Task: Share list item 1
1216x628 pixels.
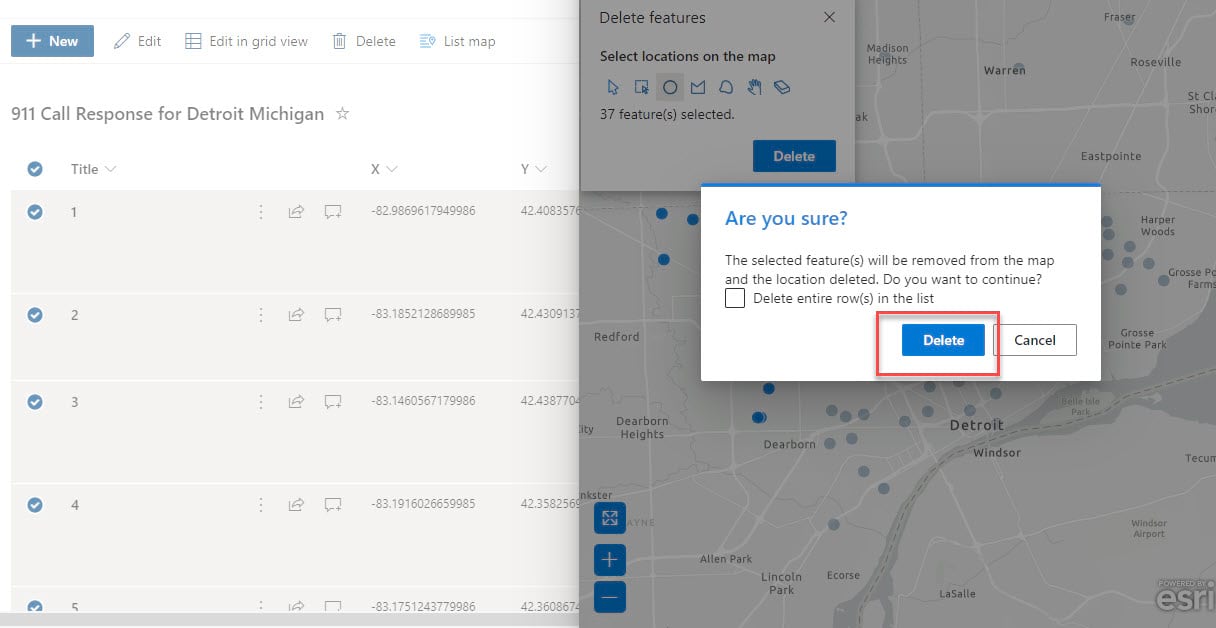Action: point(296,212)
